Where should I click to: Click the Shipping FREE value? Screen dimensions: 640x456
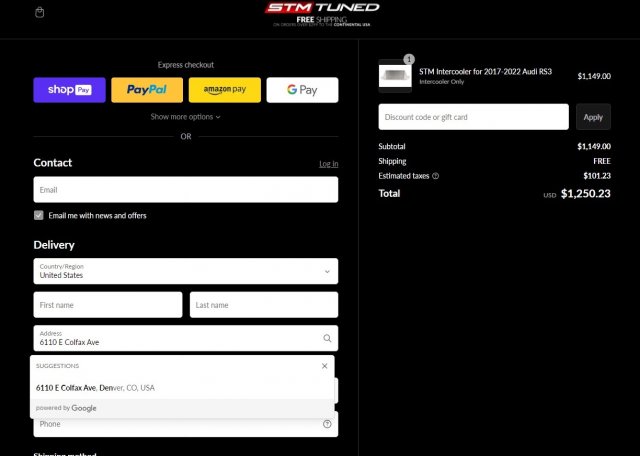[x=602, y=161]
